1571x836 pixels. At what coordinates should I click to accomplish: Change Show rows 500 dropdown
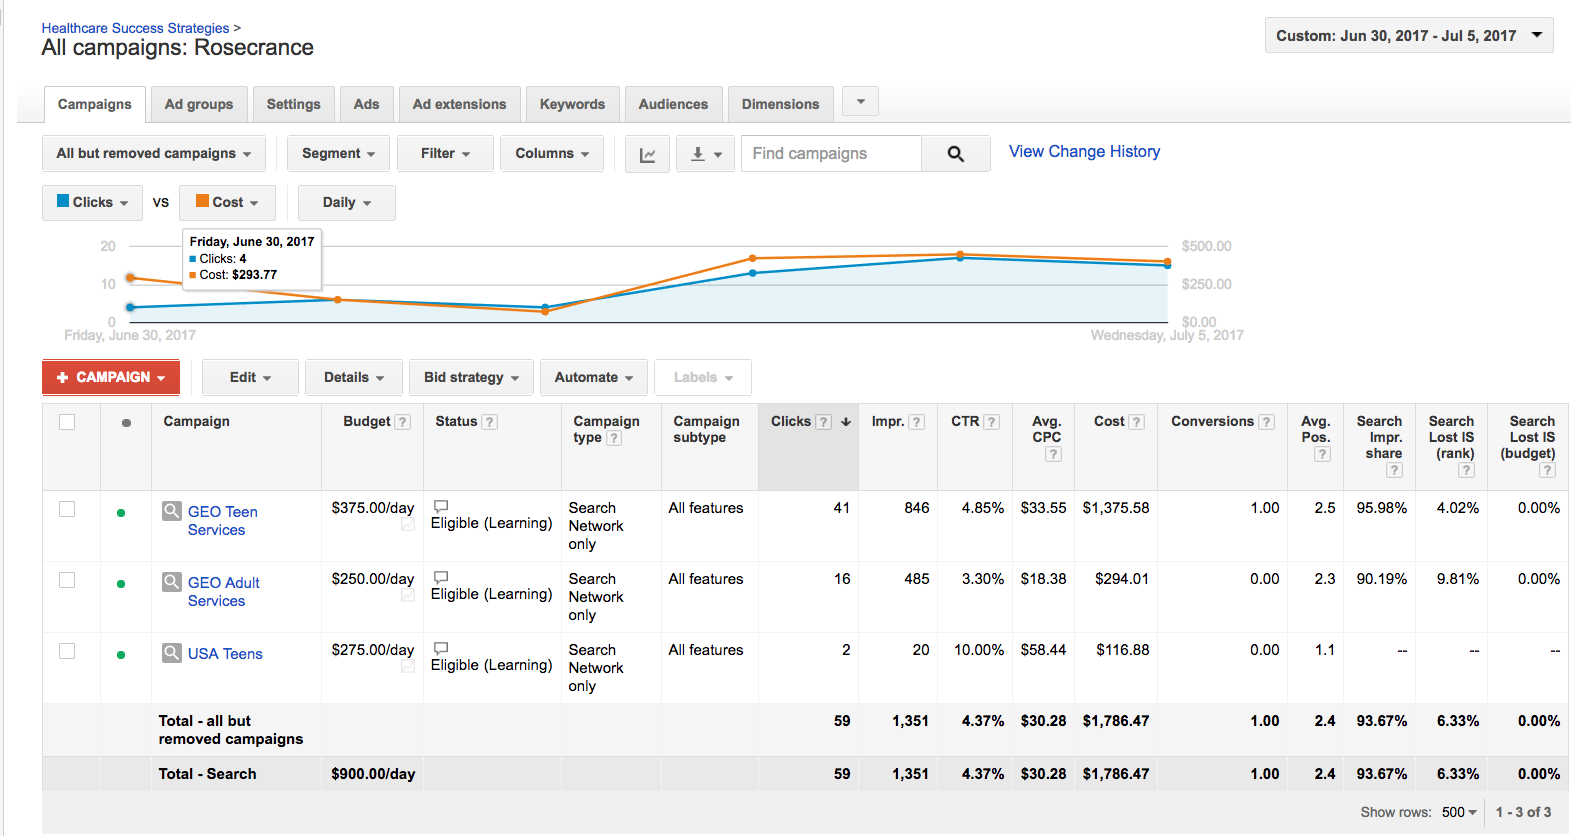1459,813
